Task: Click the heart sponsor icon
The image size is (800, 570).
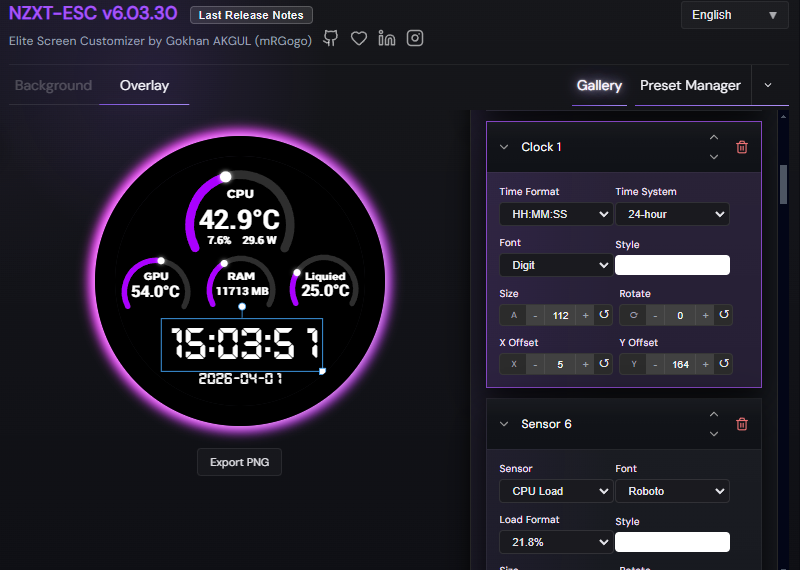Action: click(359, 38)
